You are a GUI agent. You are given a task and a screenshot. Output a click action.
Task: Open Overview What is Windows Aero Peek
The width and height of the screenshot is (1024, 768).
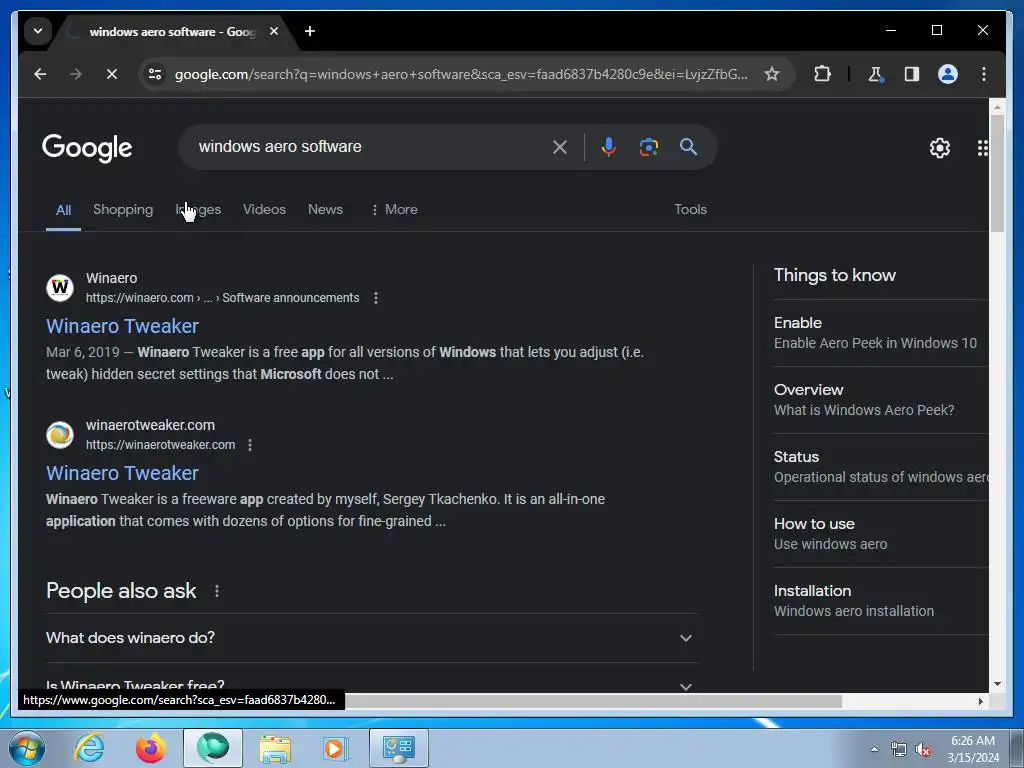pyautogui.click(x=881, y=400)
